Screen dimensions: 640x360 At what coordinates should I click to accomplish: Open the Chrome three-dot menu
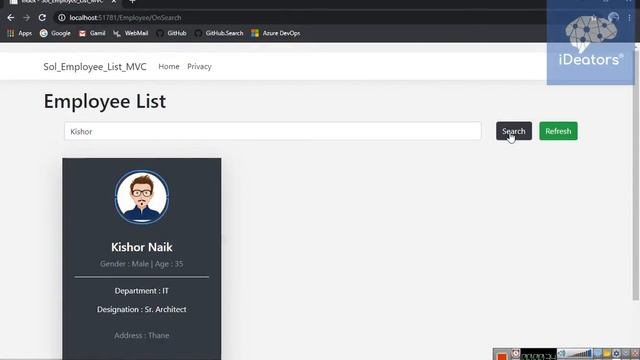tap(629, 18)
